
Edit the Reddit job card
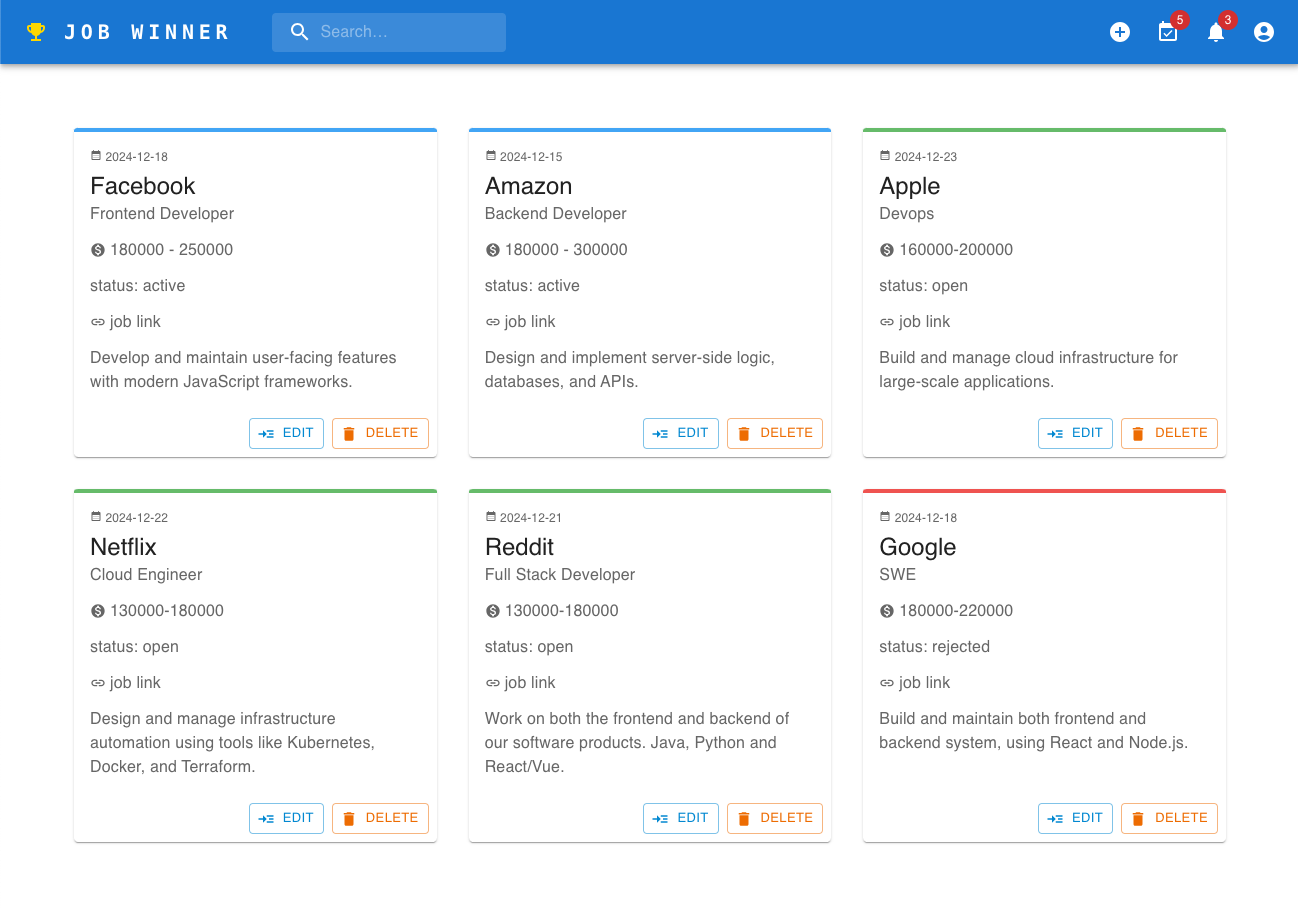pos(681,818)
